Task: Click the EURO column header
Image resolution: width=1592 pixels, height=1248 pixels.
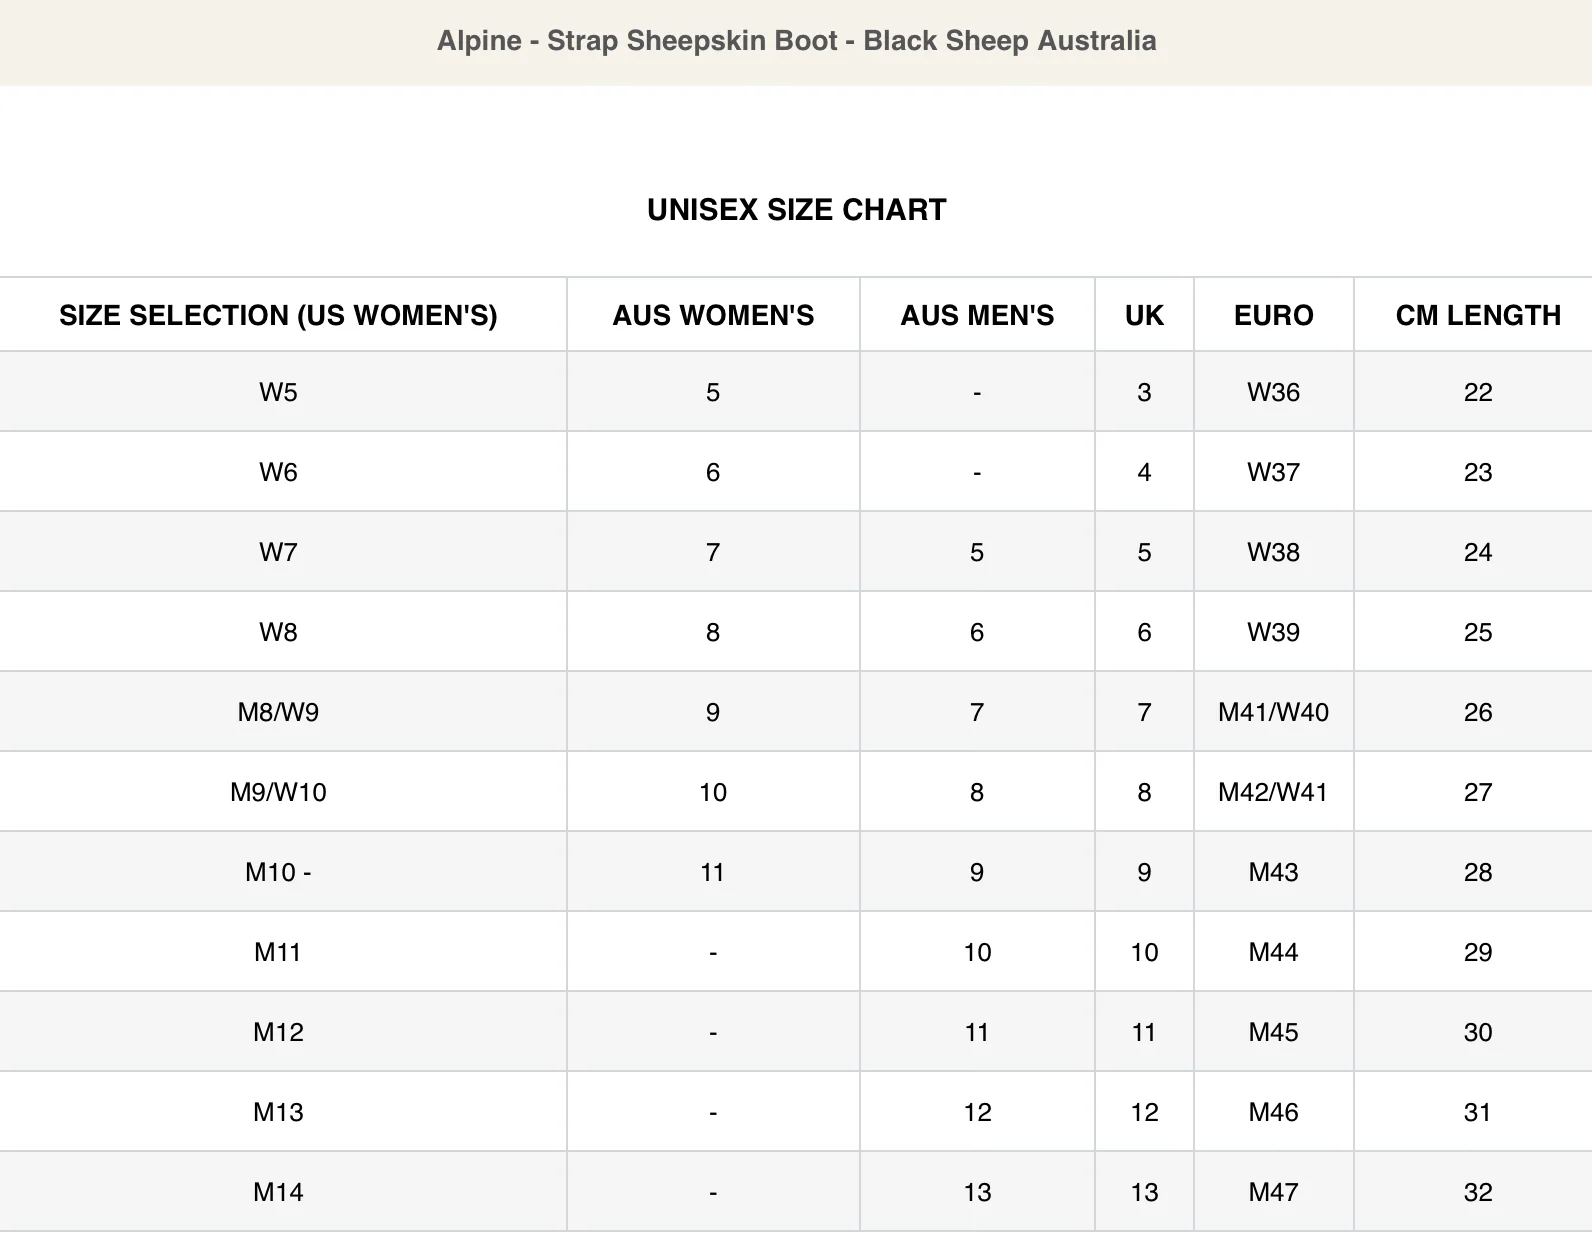Action: pos(1273,316)
